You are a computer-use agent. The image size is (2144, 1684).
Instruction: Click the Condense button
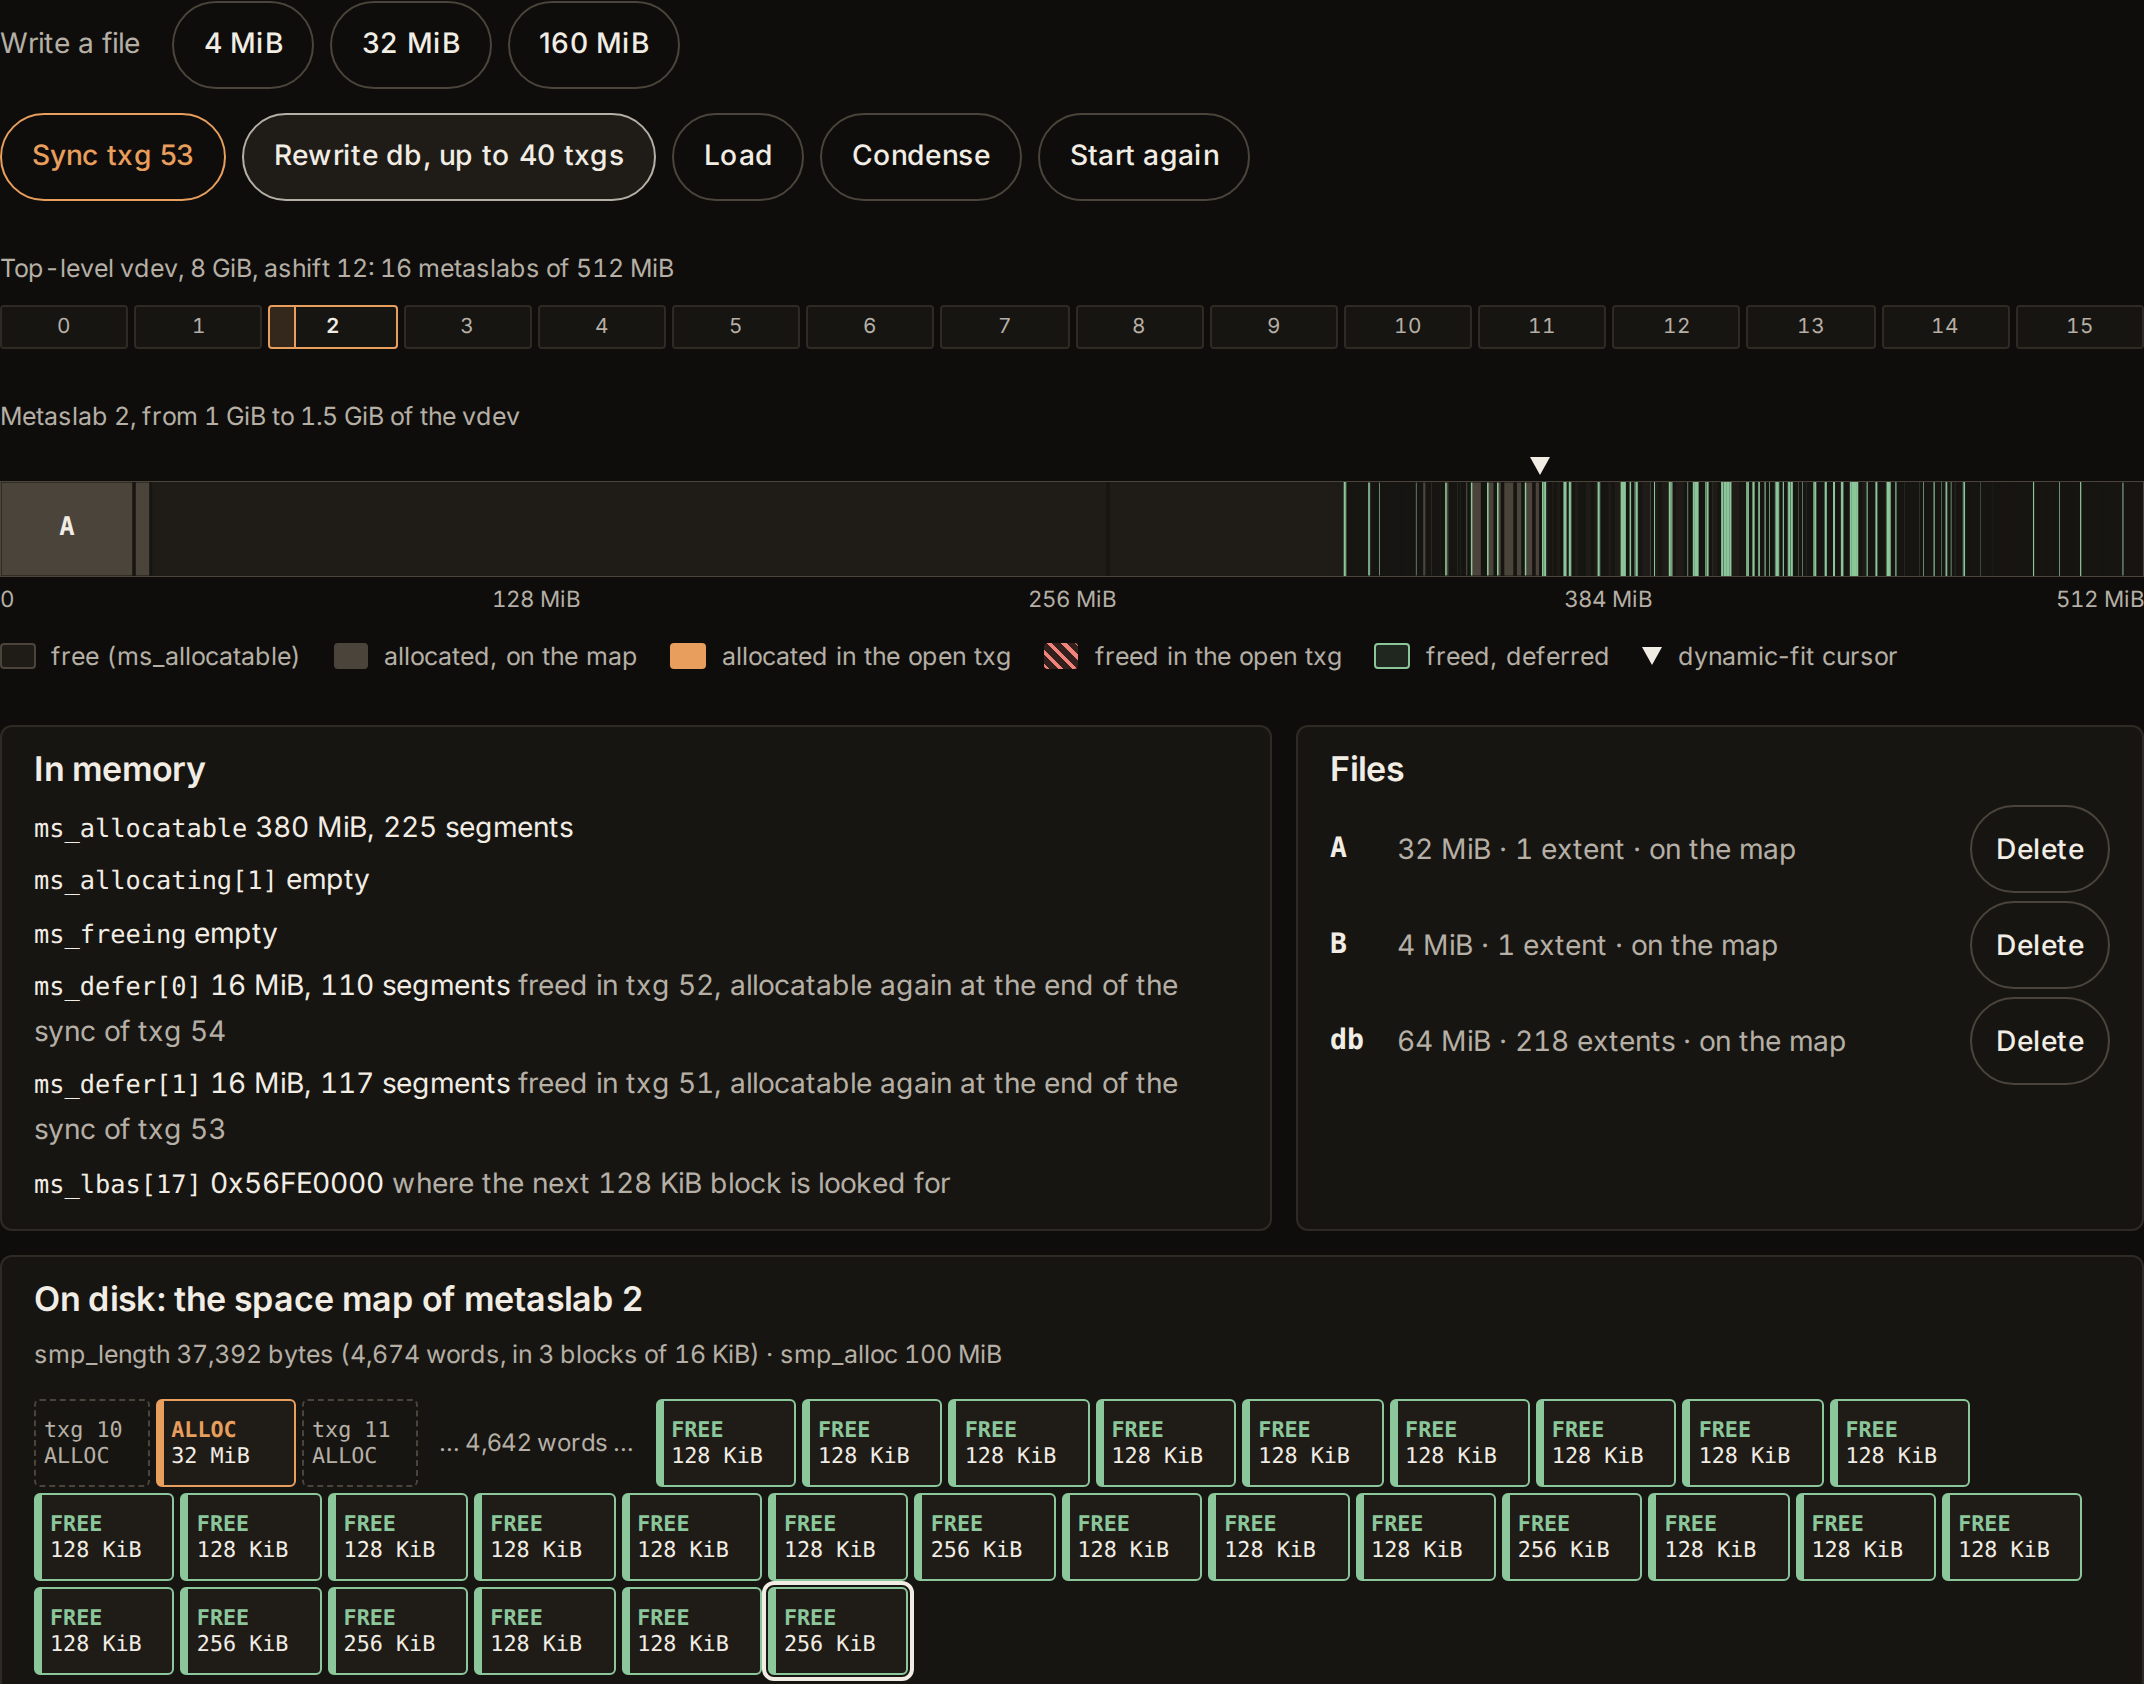[x=921, y=156]
